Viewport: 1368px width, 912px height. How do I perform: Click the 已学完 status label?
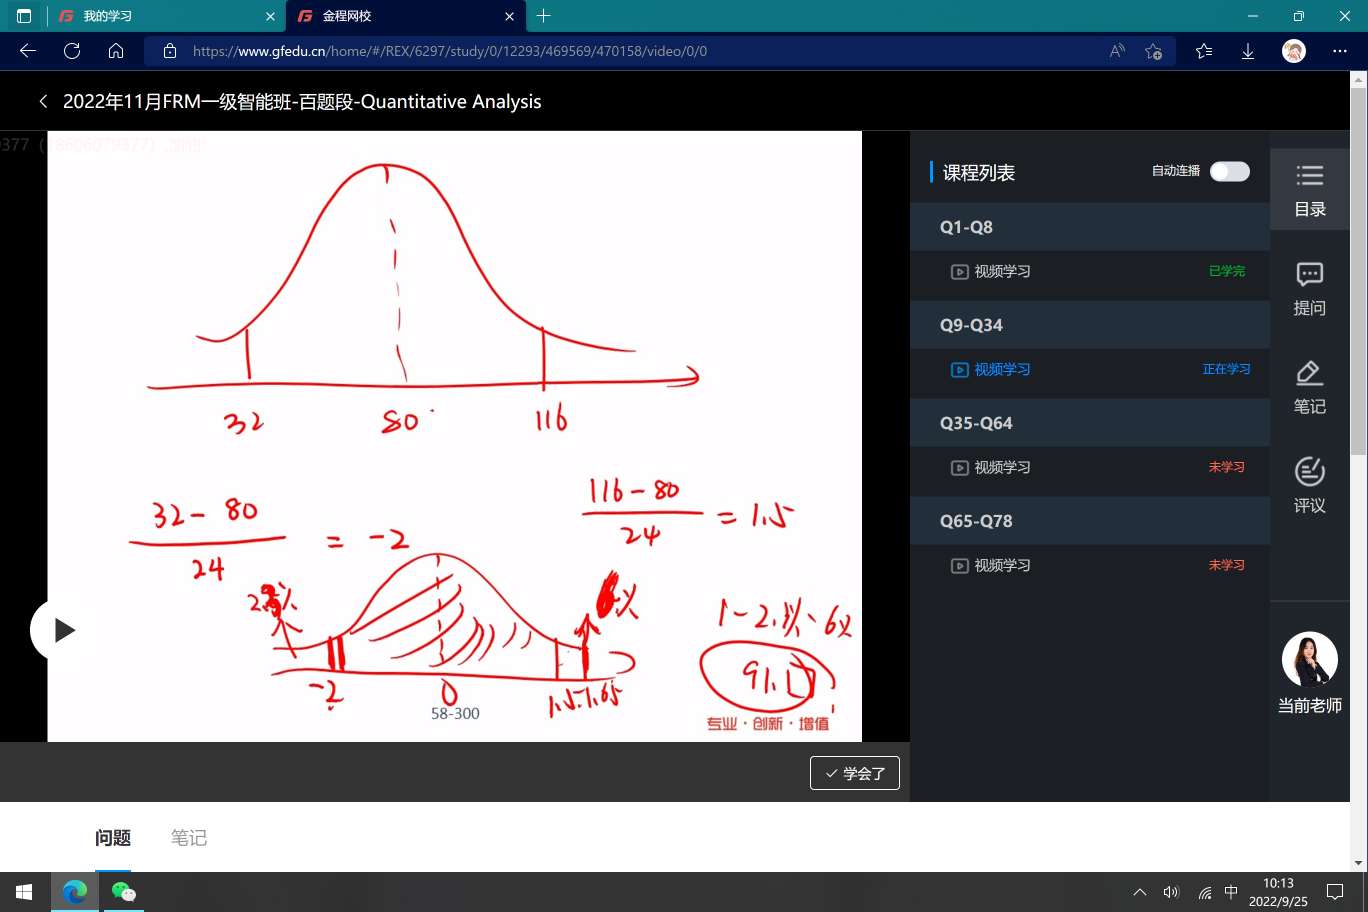[1227, 271]
